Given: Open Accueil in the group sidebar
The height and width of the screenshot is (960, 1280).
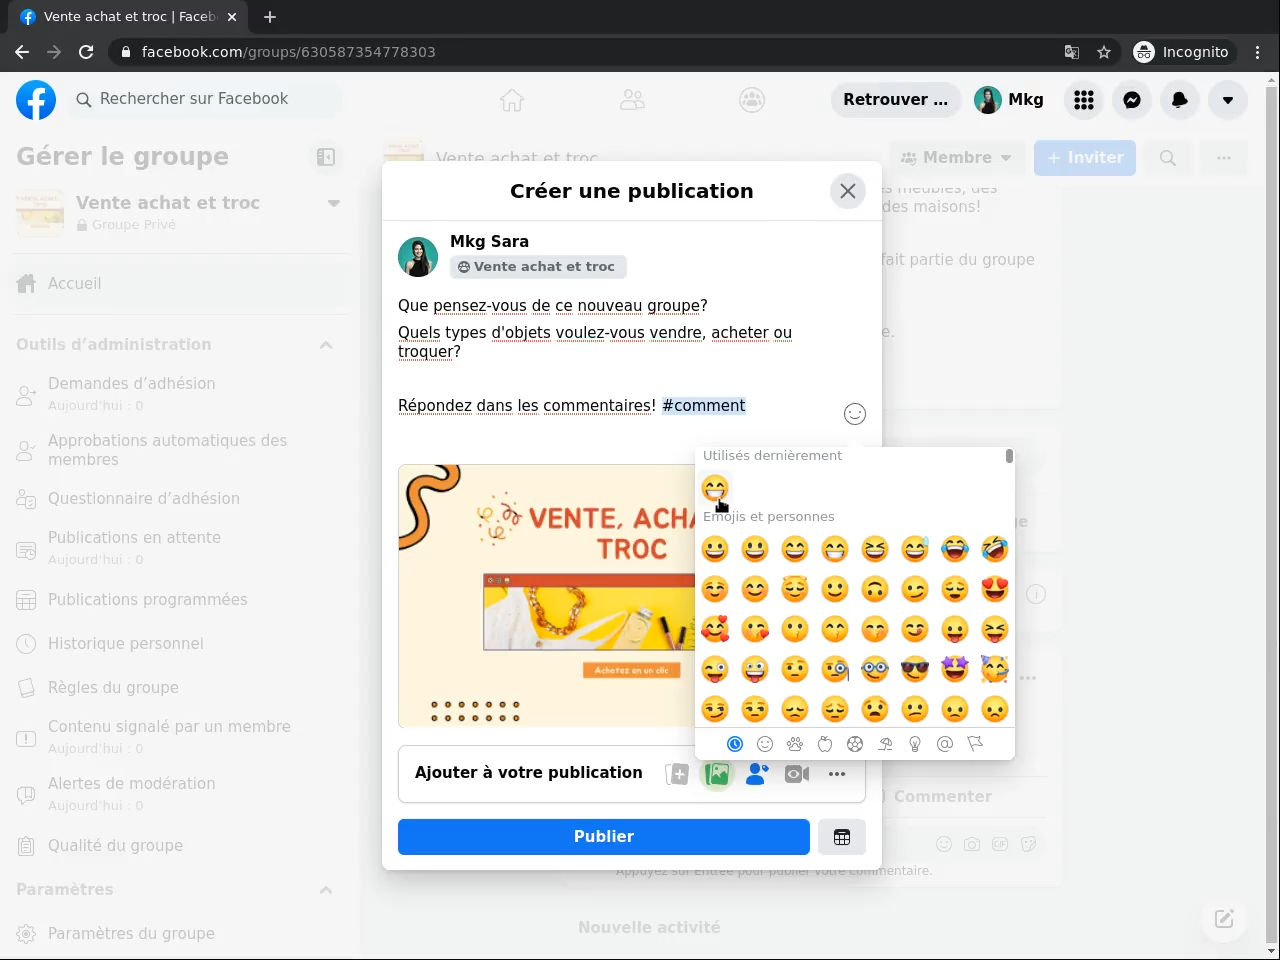Looking at the screenshot, I should tap(180, 284).
